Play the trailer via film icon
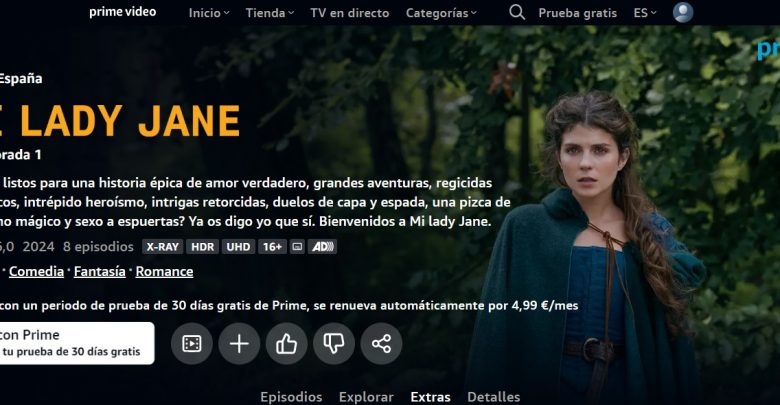 (192, 343)
